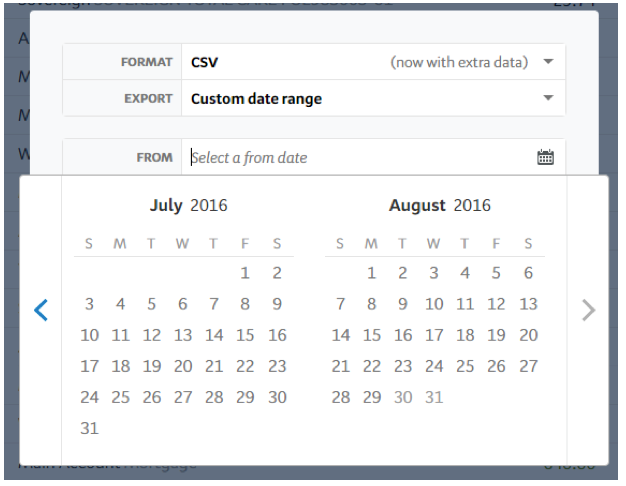Select July 5 in the calendar
Image resolution: width=626 pixels, height=486 pixels.
[152, 304]
